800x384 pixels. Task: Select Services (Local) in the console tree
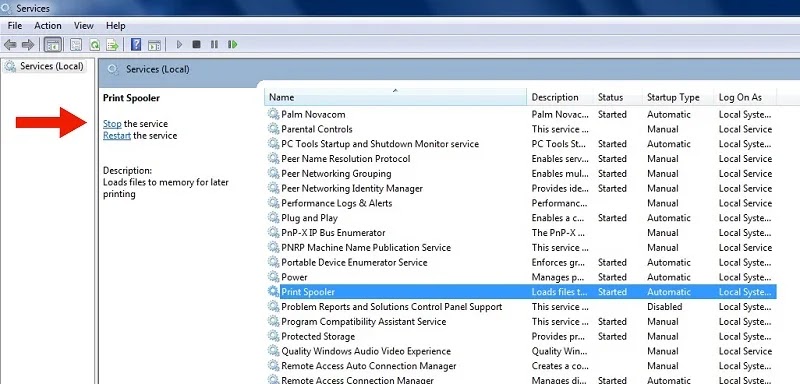52,66
